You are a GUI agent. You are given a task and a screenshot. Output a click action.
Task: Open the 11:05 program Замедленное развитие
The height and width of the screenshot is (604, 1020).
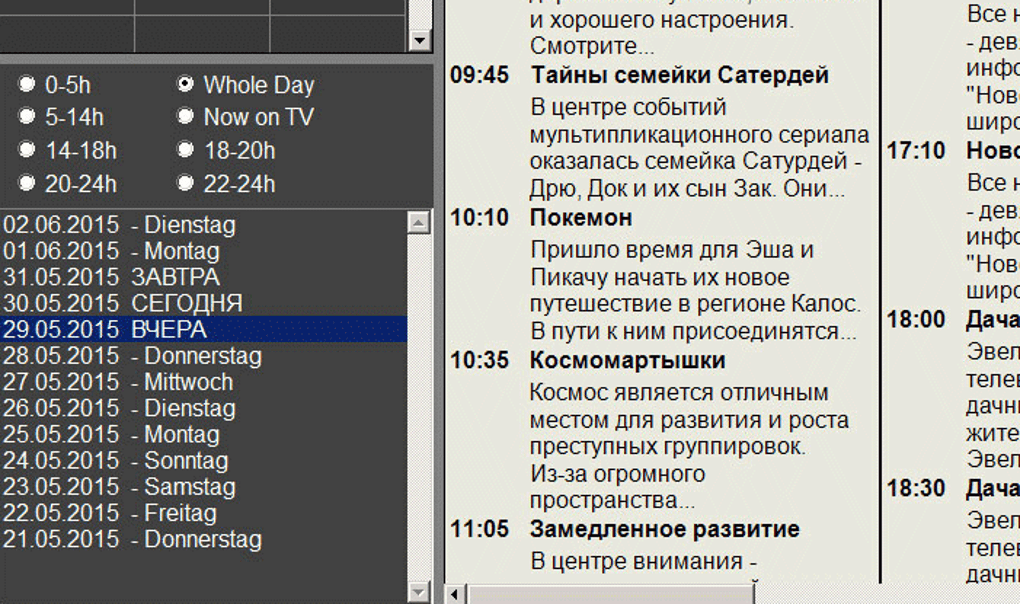[664, 529]
